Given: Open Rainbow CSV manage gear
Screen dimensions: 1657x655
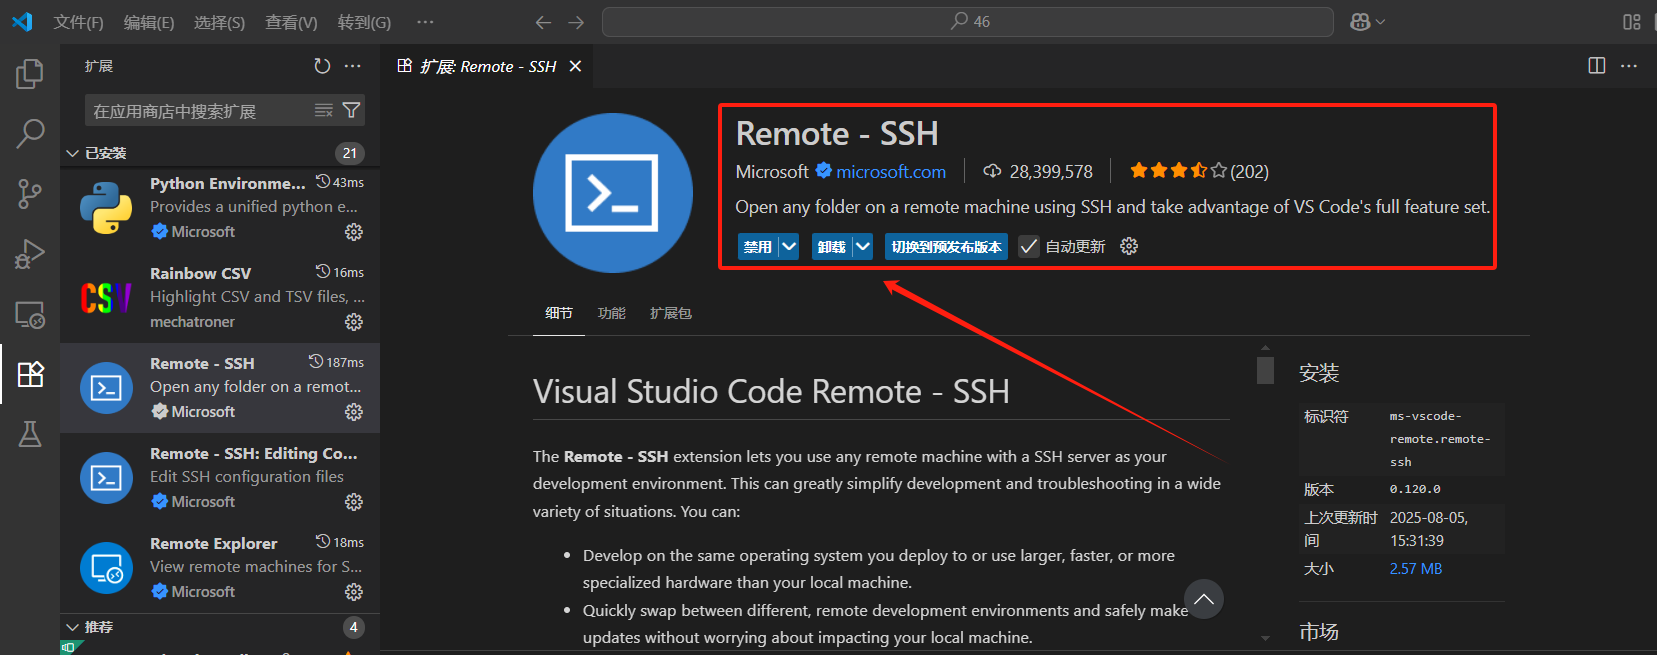Looking at the screenshot, I should tap(354, 322).
